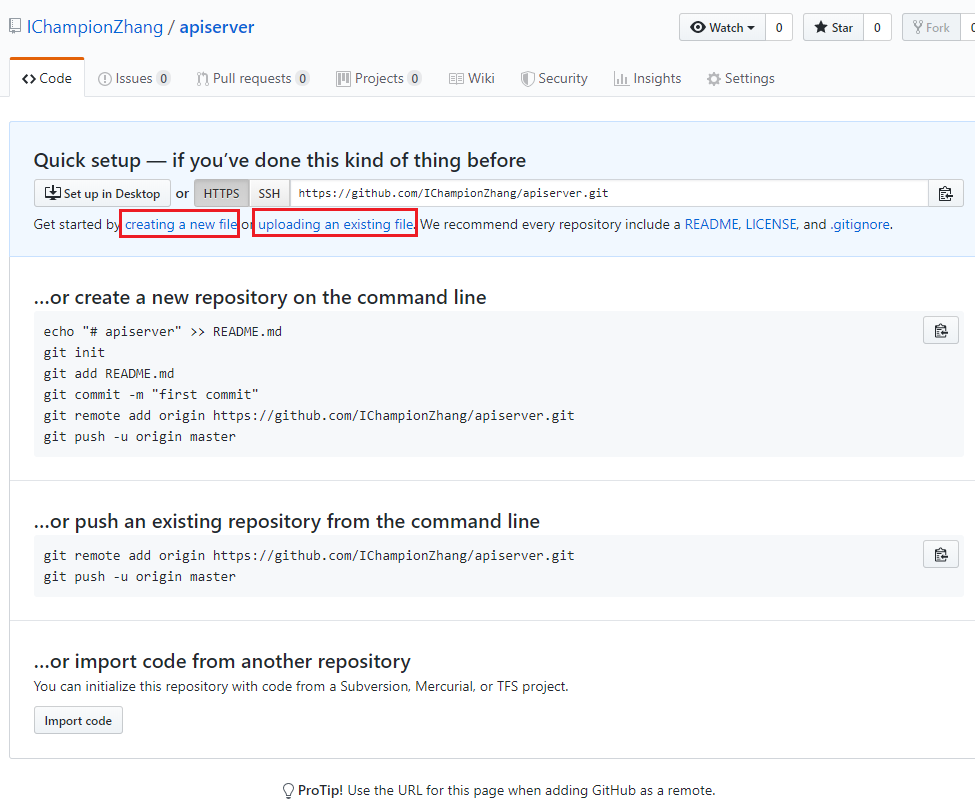Open the README recommendation link
Viewport: 975px width, 804px height.
[x=712, y=224]
